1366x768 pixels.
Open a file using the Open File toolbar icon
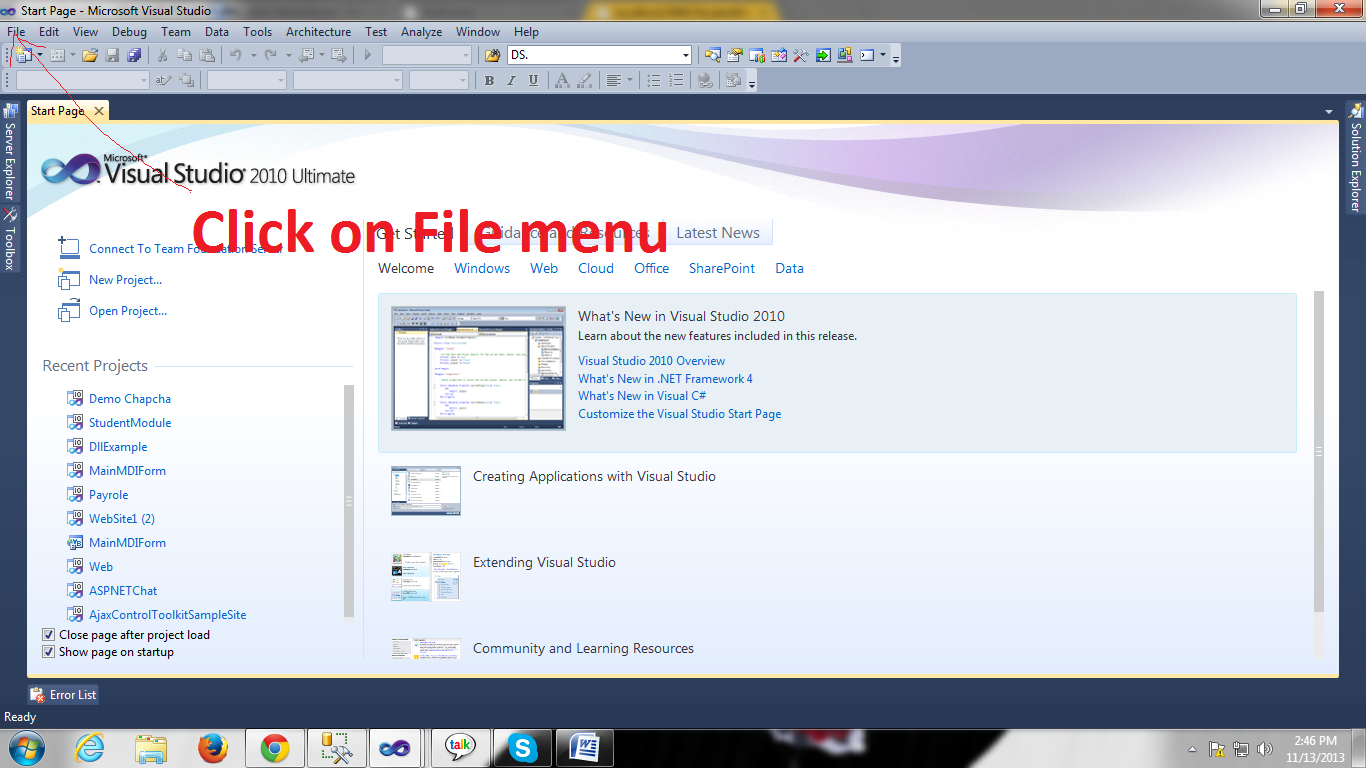click(x=89, y=55)
